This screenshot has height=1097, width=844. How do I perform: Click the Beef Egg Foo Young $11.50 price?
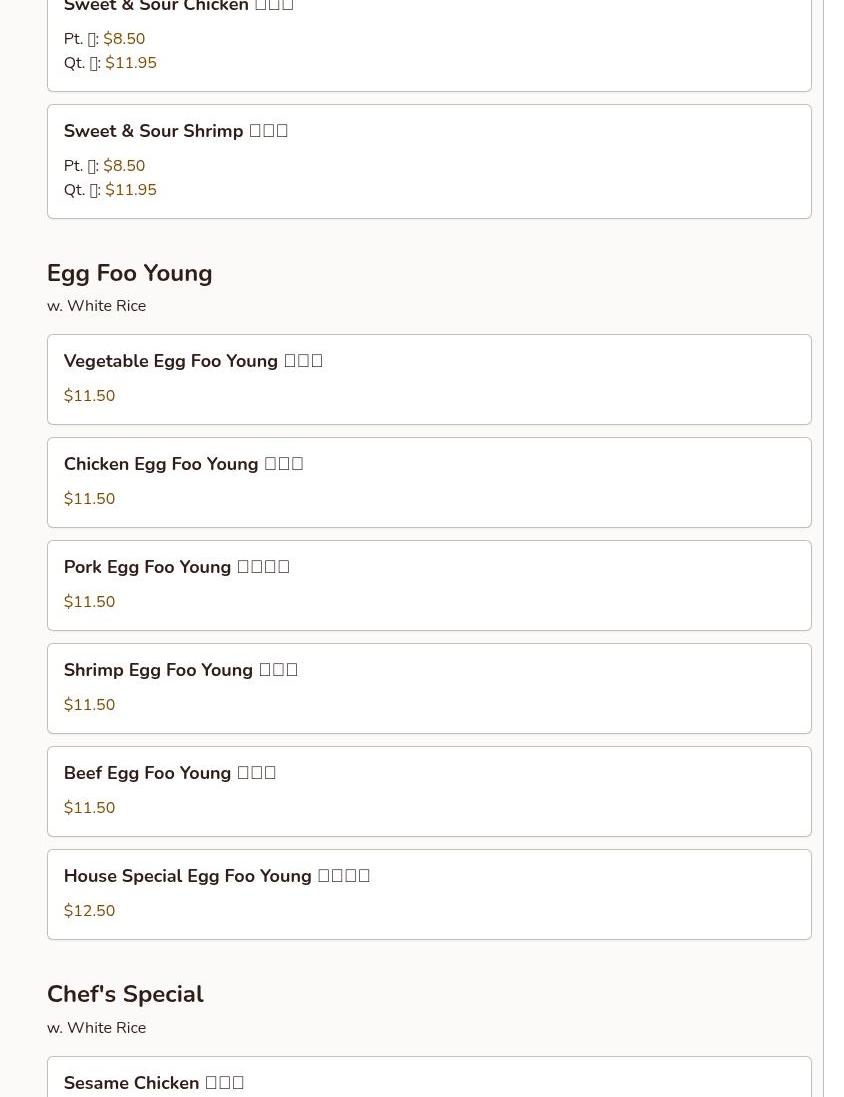(x=89, y=808)
